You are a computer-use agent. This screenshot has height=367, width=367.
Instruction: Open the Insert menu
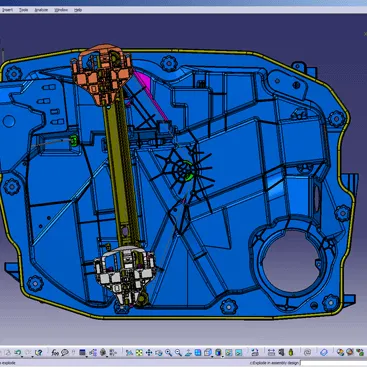tap(7, 10)
